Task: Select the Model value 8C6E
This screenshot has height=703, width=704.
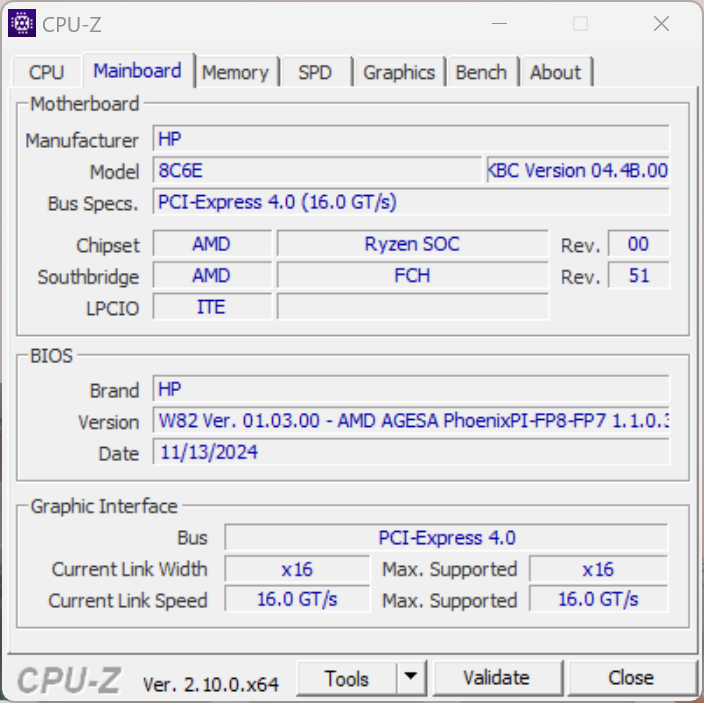Action: pyautogui.click(x=317, y=170)
